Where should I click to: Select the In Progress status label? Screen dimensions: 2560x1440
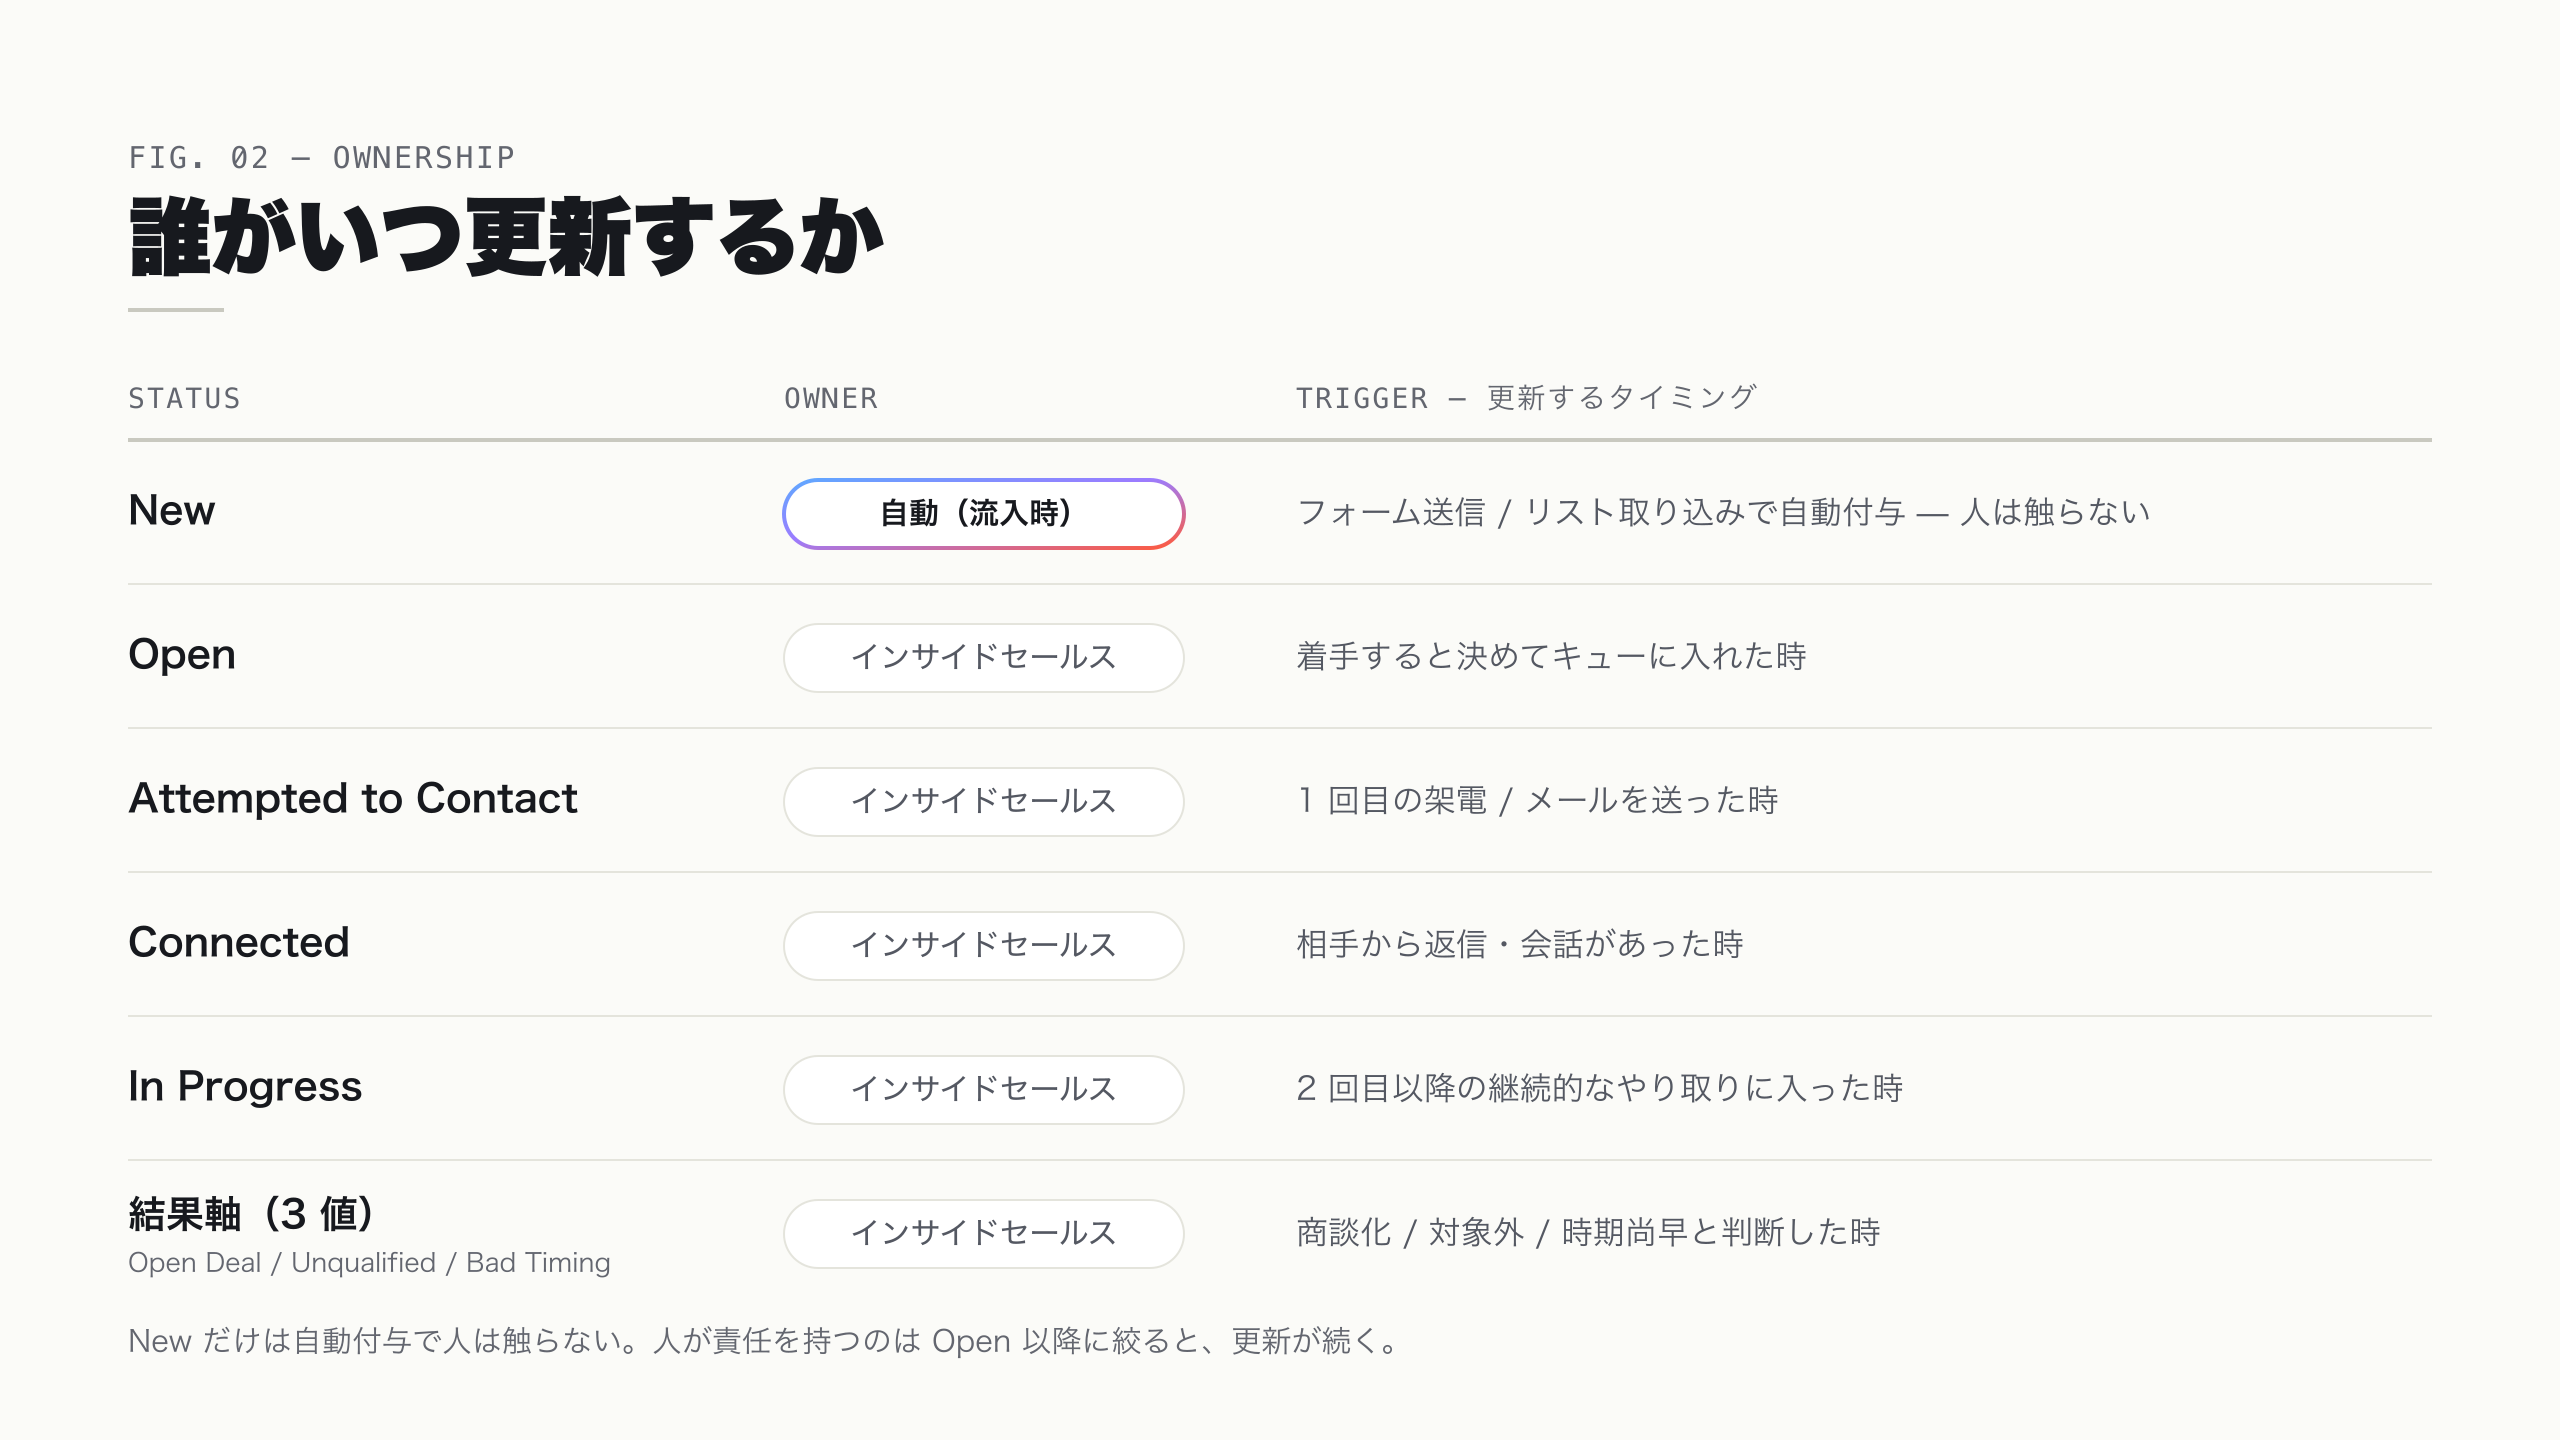(x=245, y=1087)
